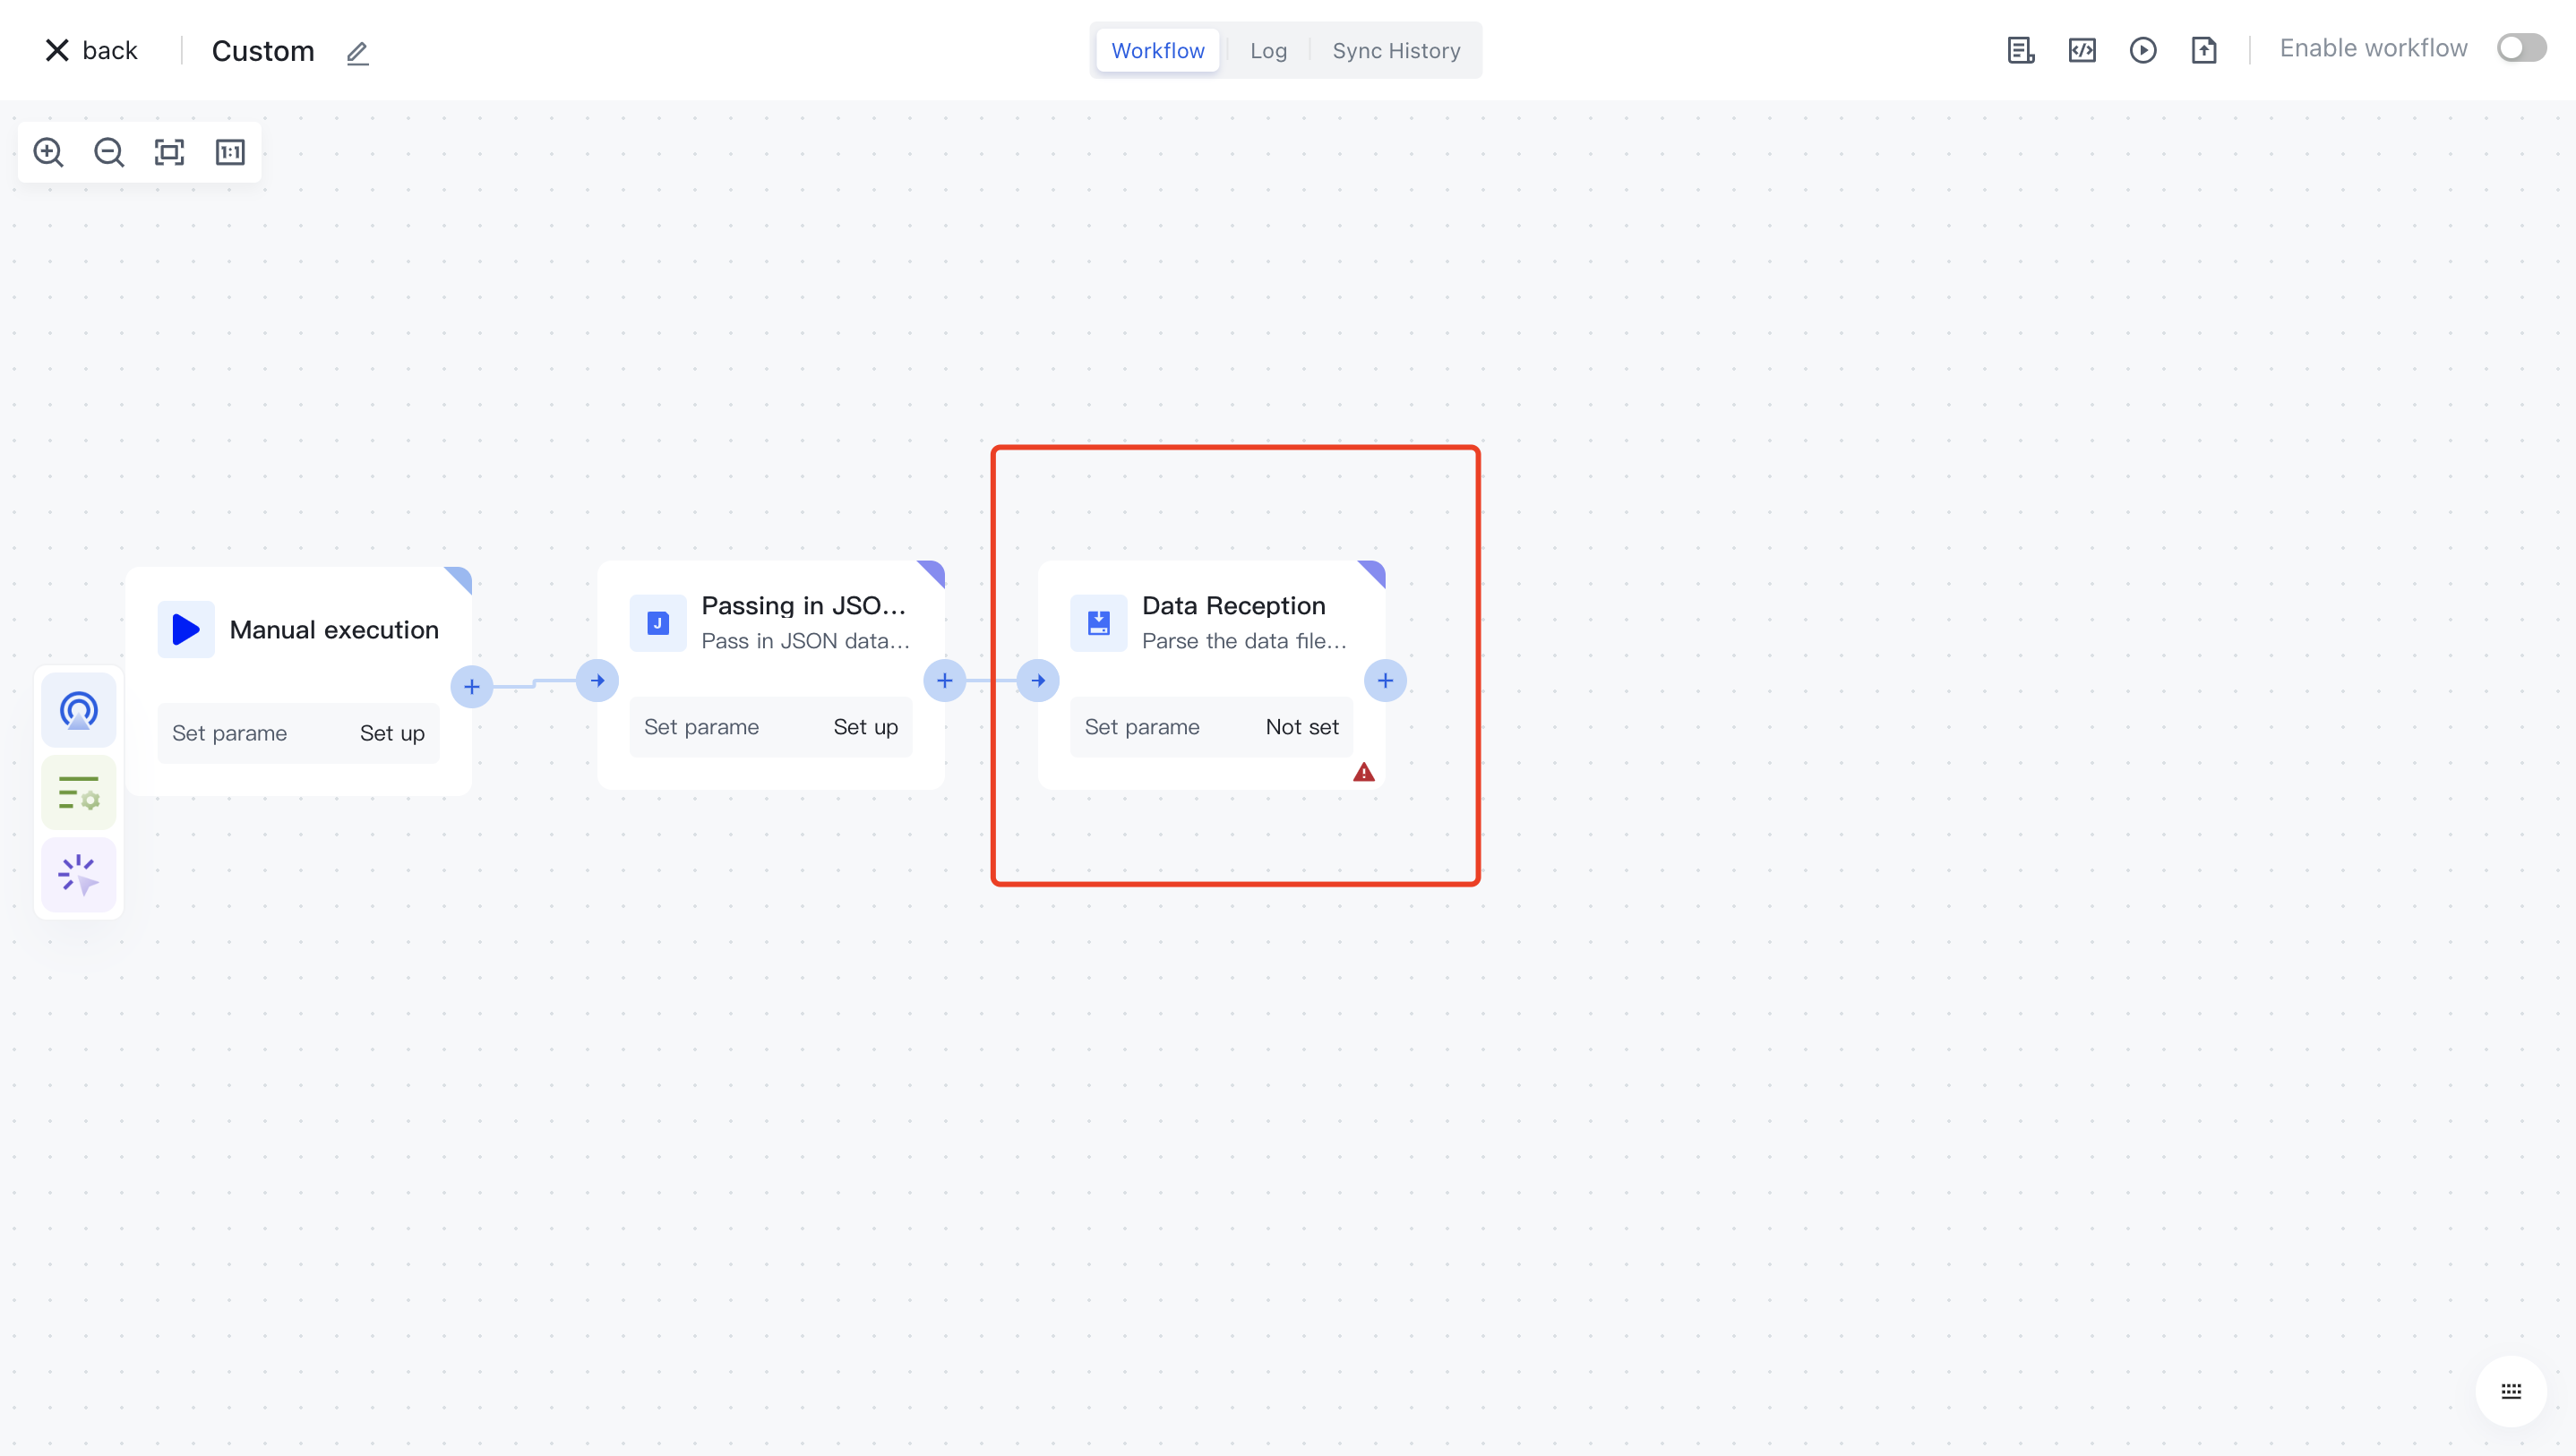This screenshot has height=1456, width=2576.
Task: Fit the workflow canvas to screen
Action: pos(169,152)
